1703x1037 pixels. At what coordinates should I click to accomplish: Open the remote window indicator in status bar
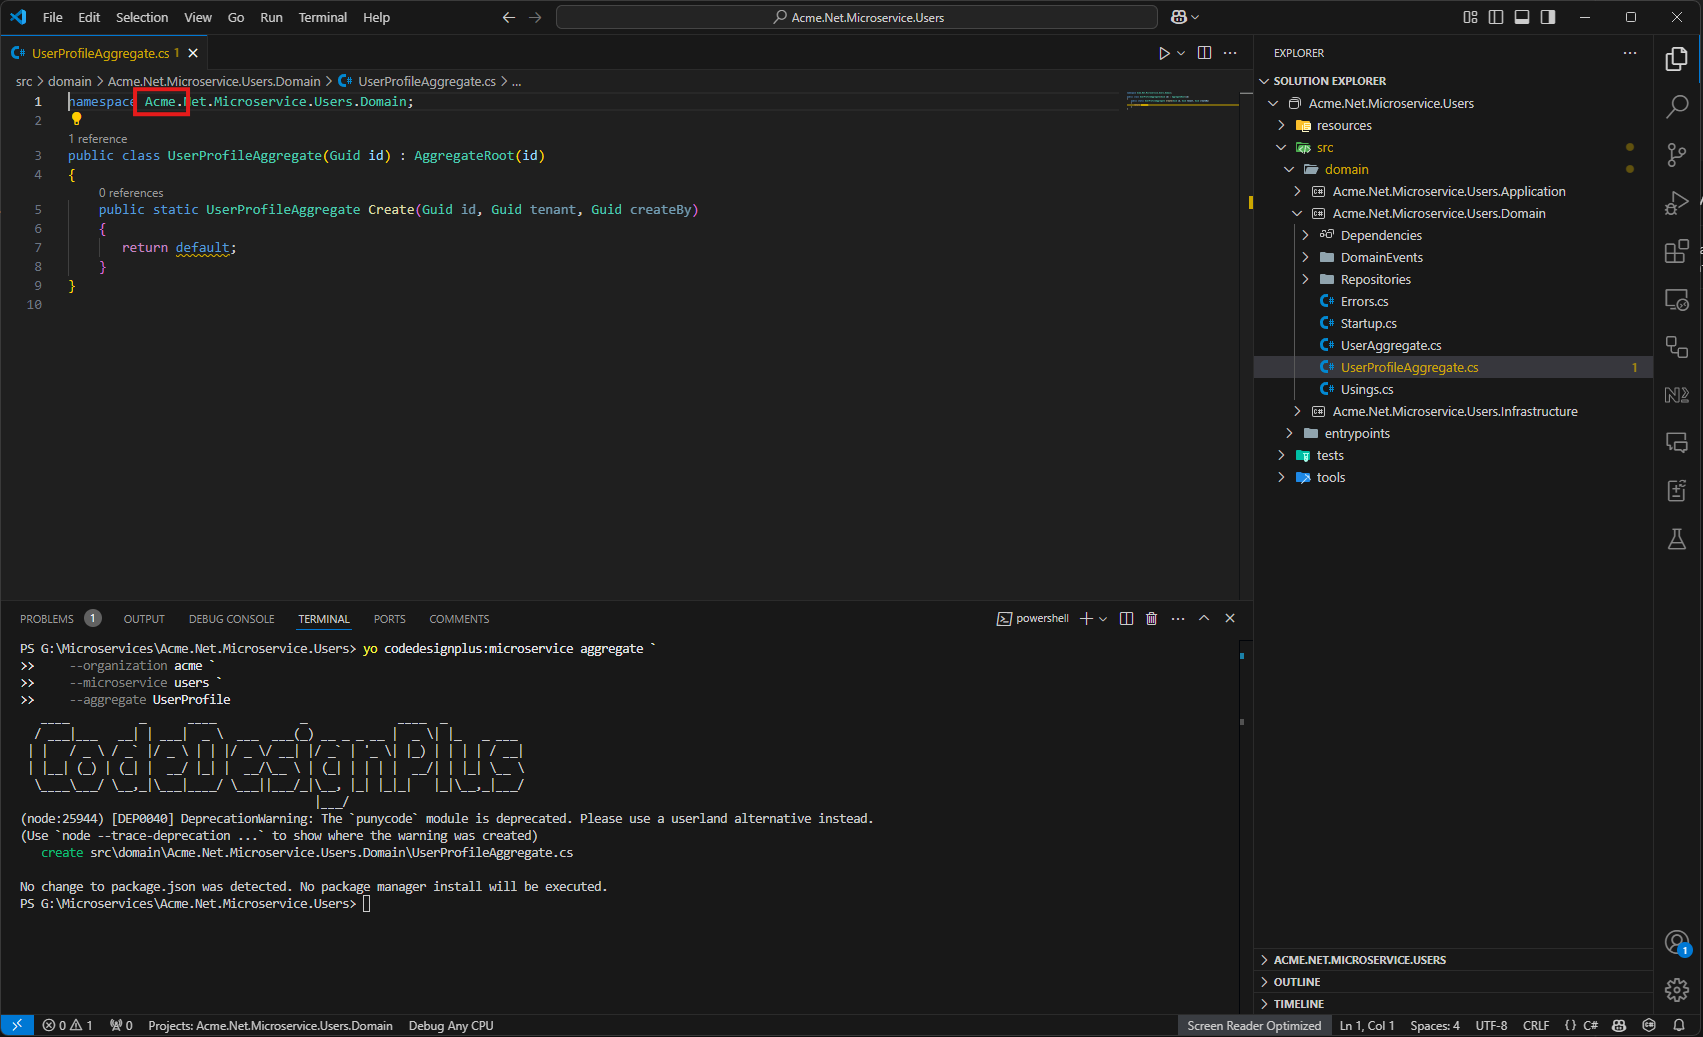17,1025
